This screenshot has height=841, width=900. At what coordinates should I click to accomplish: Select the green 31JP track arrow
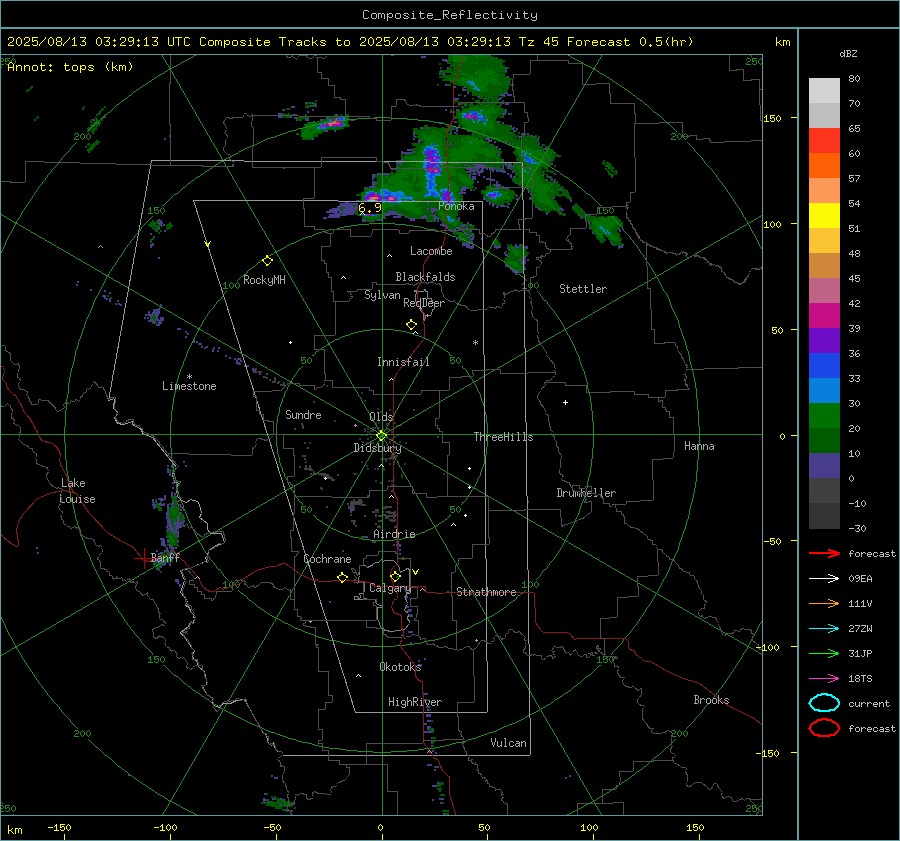824,653
